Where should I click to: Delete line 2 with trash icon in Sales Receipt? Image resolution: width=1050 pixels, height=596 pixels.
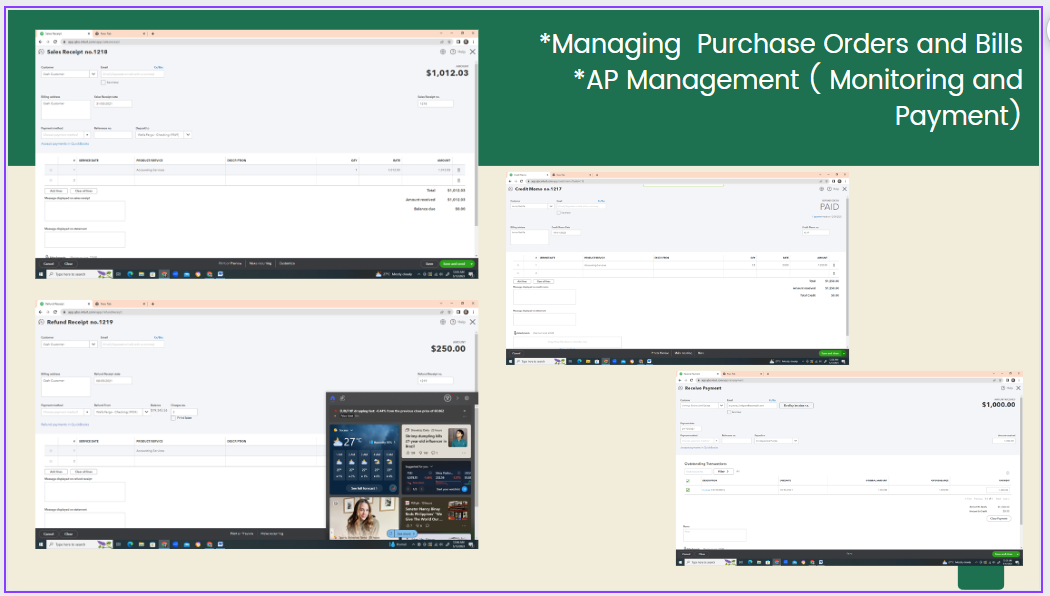(x=459, y=180)
